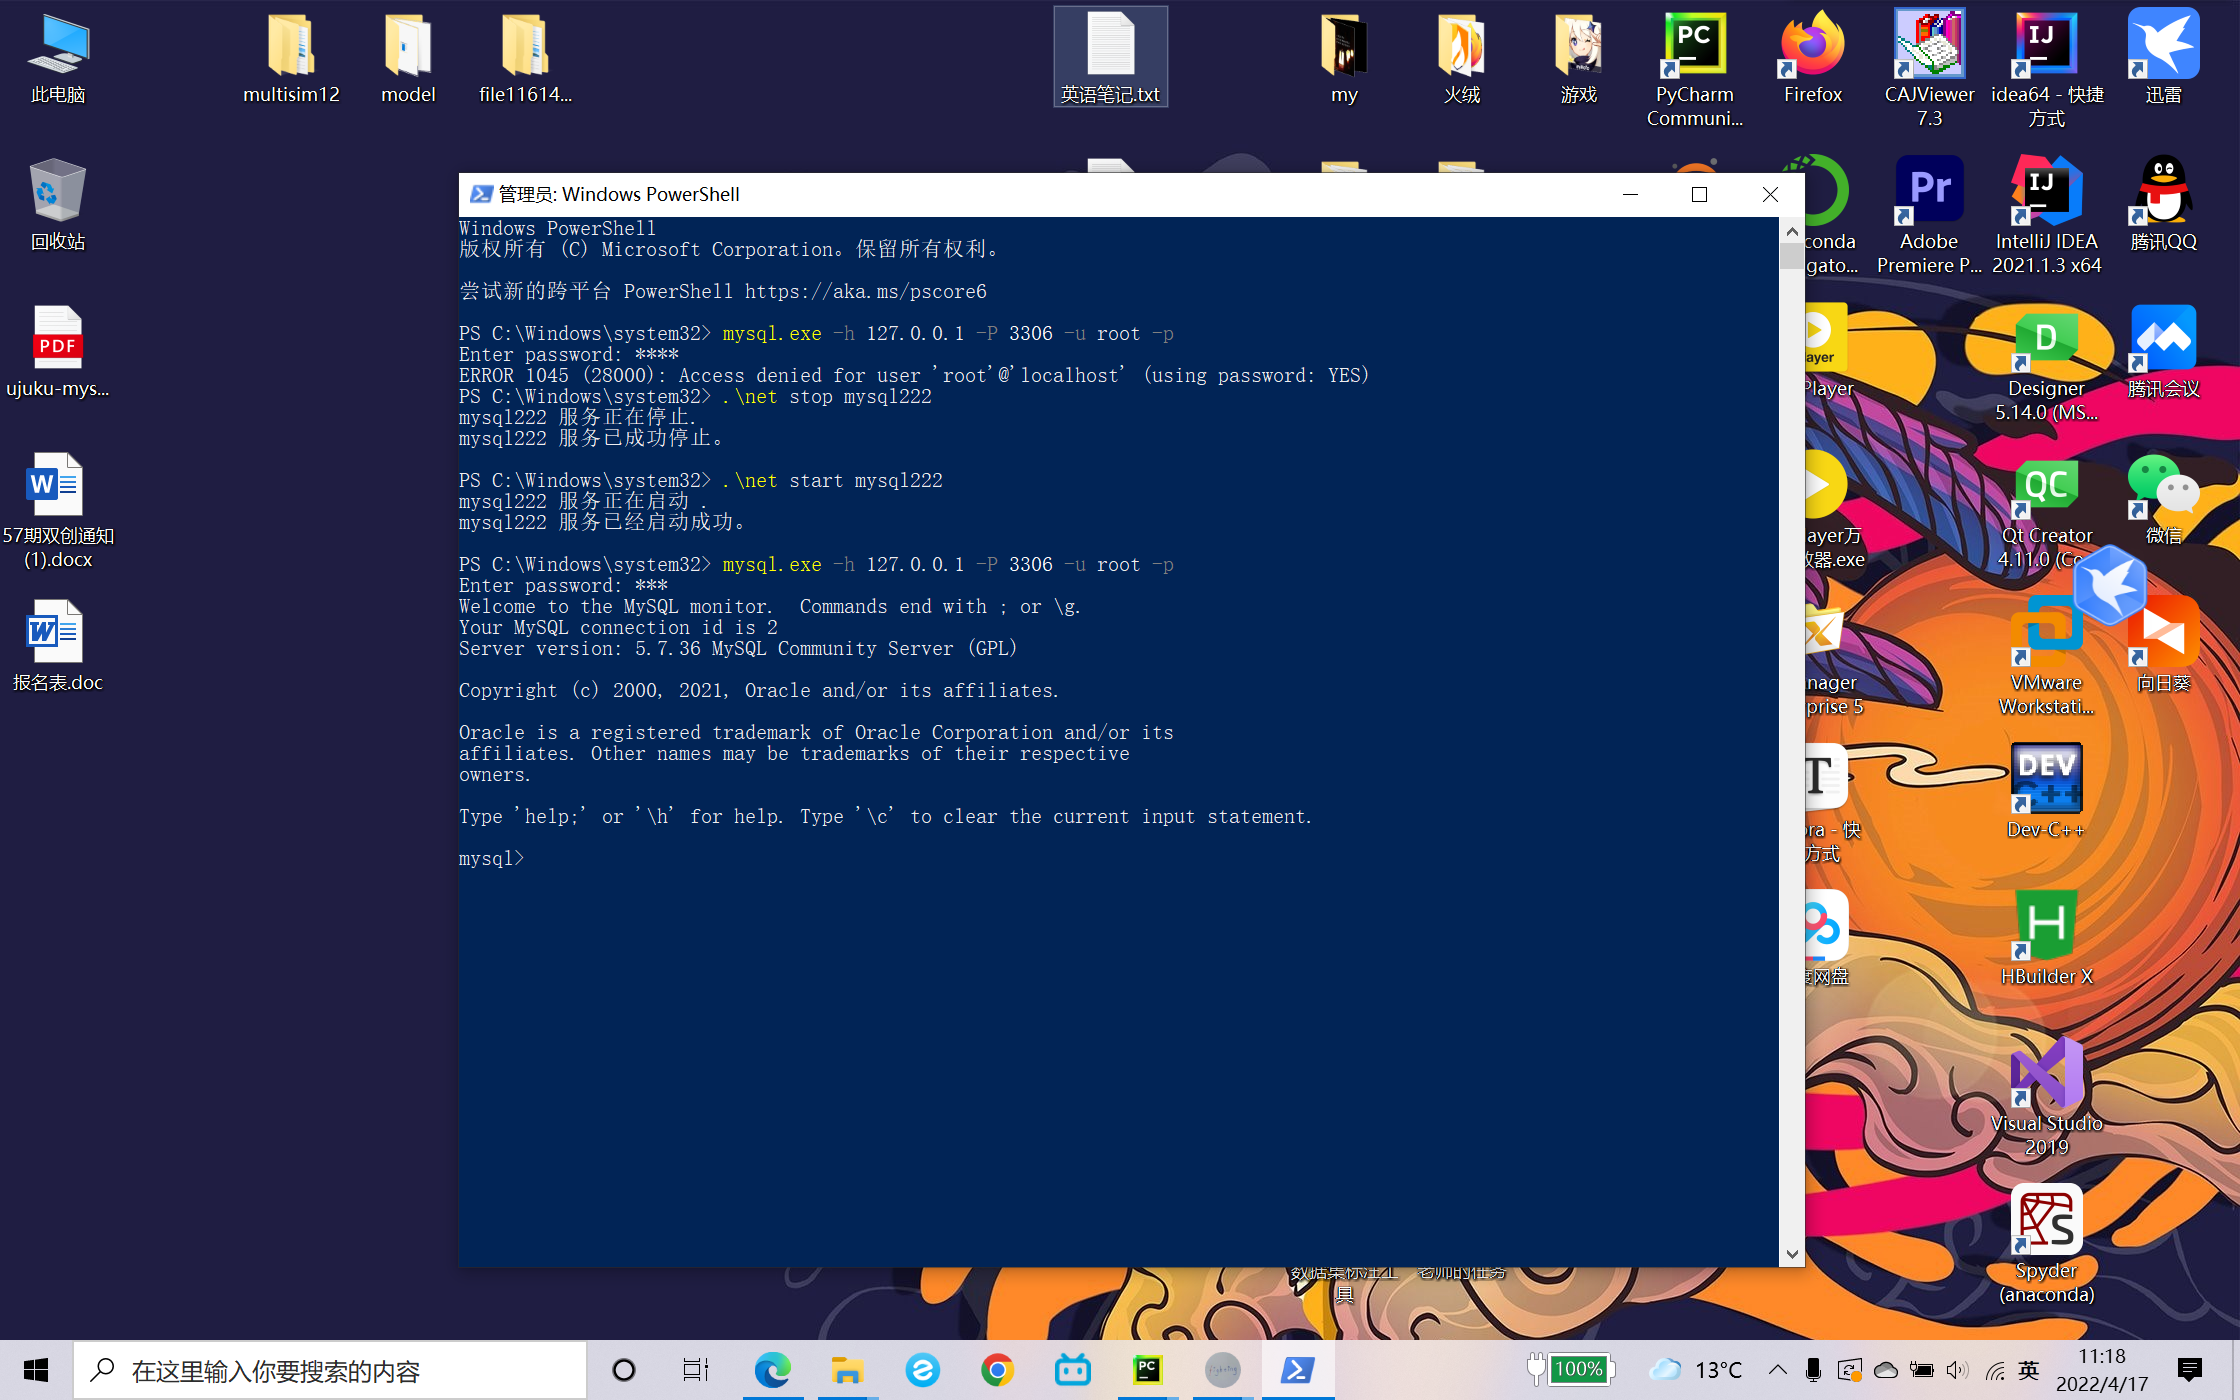
Task: Click the taskbar search input box
Action: point(330,1370)
